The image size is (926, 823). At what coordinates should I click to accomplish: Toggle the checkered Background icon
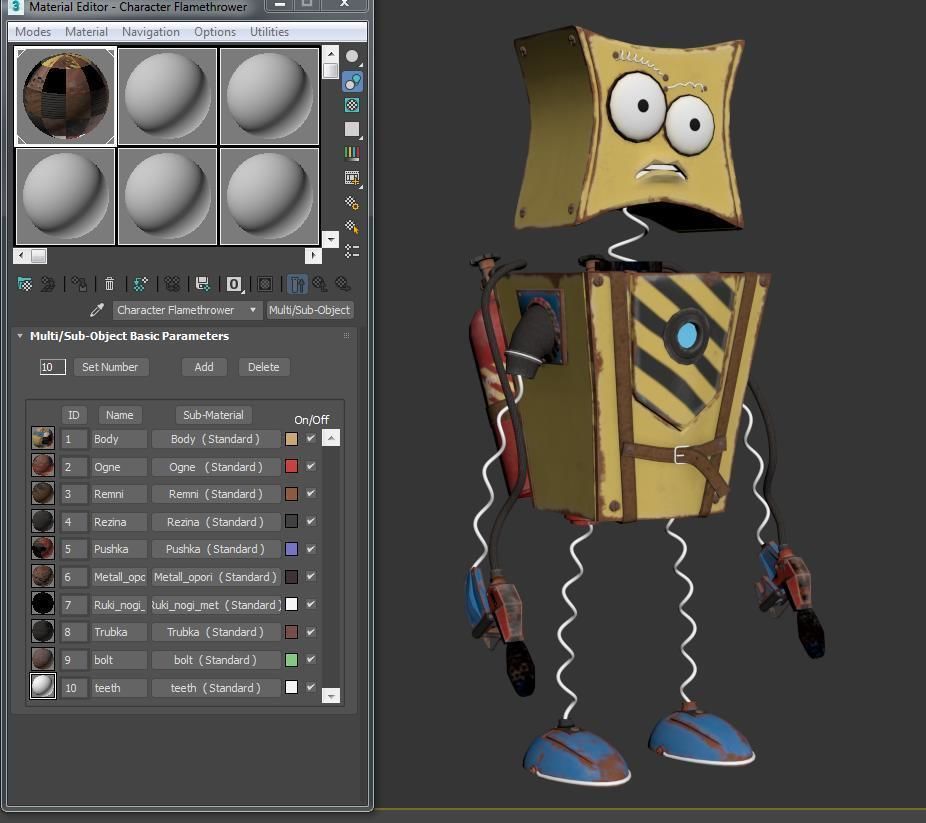pyautogui.click(x=352, y=105)
